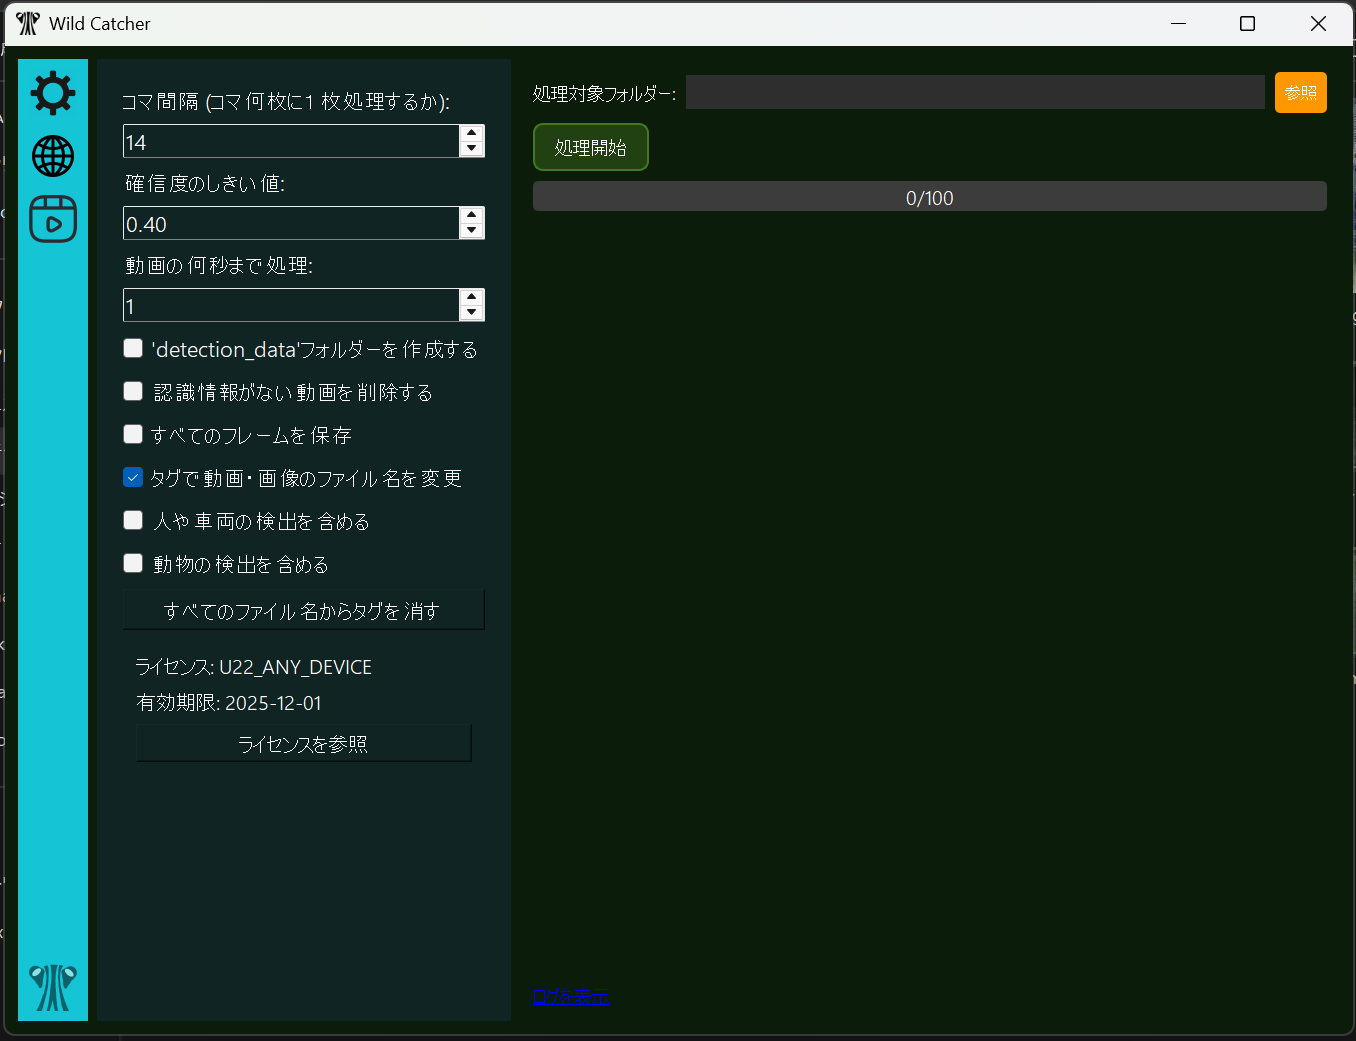Viewport: 1356px width, 1041px height.
Task: Check すべてのフレームを保存 option
Action: pos(133,434)
